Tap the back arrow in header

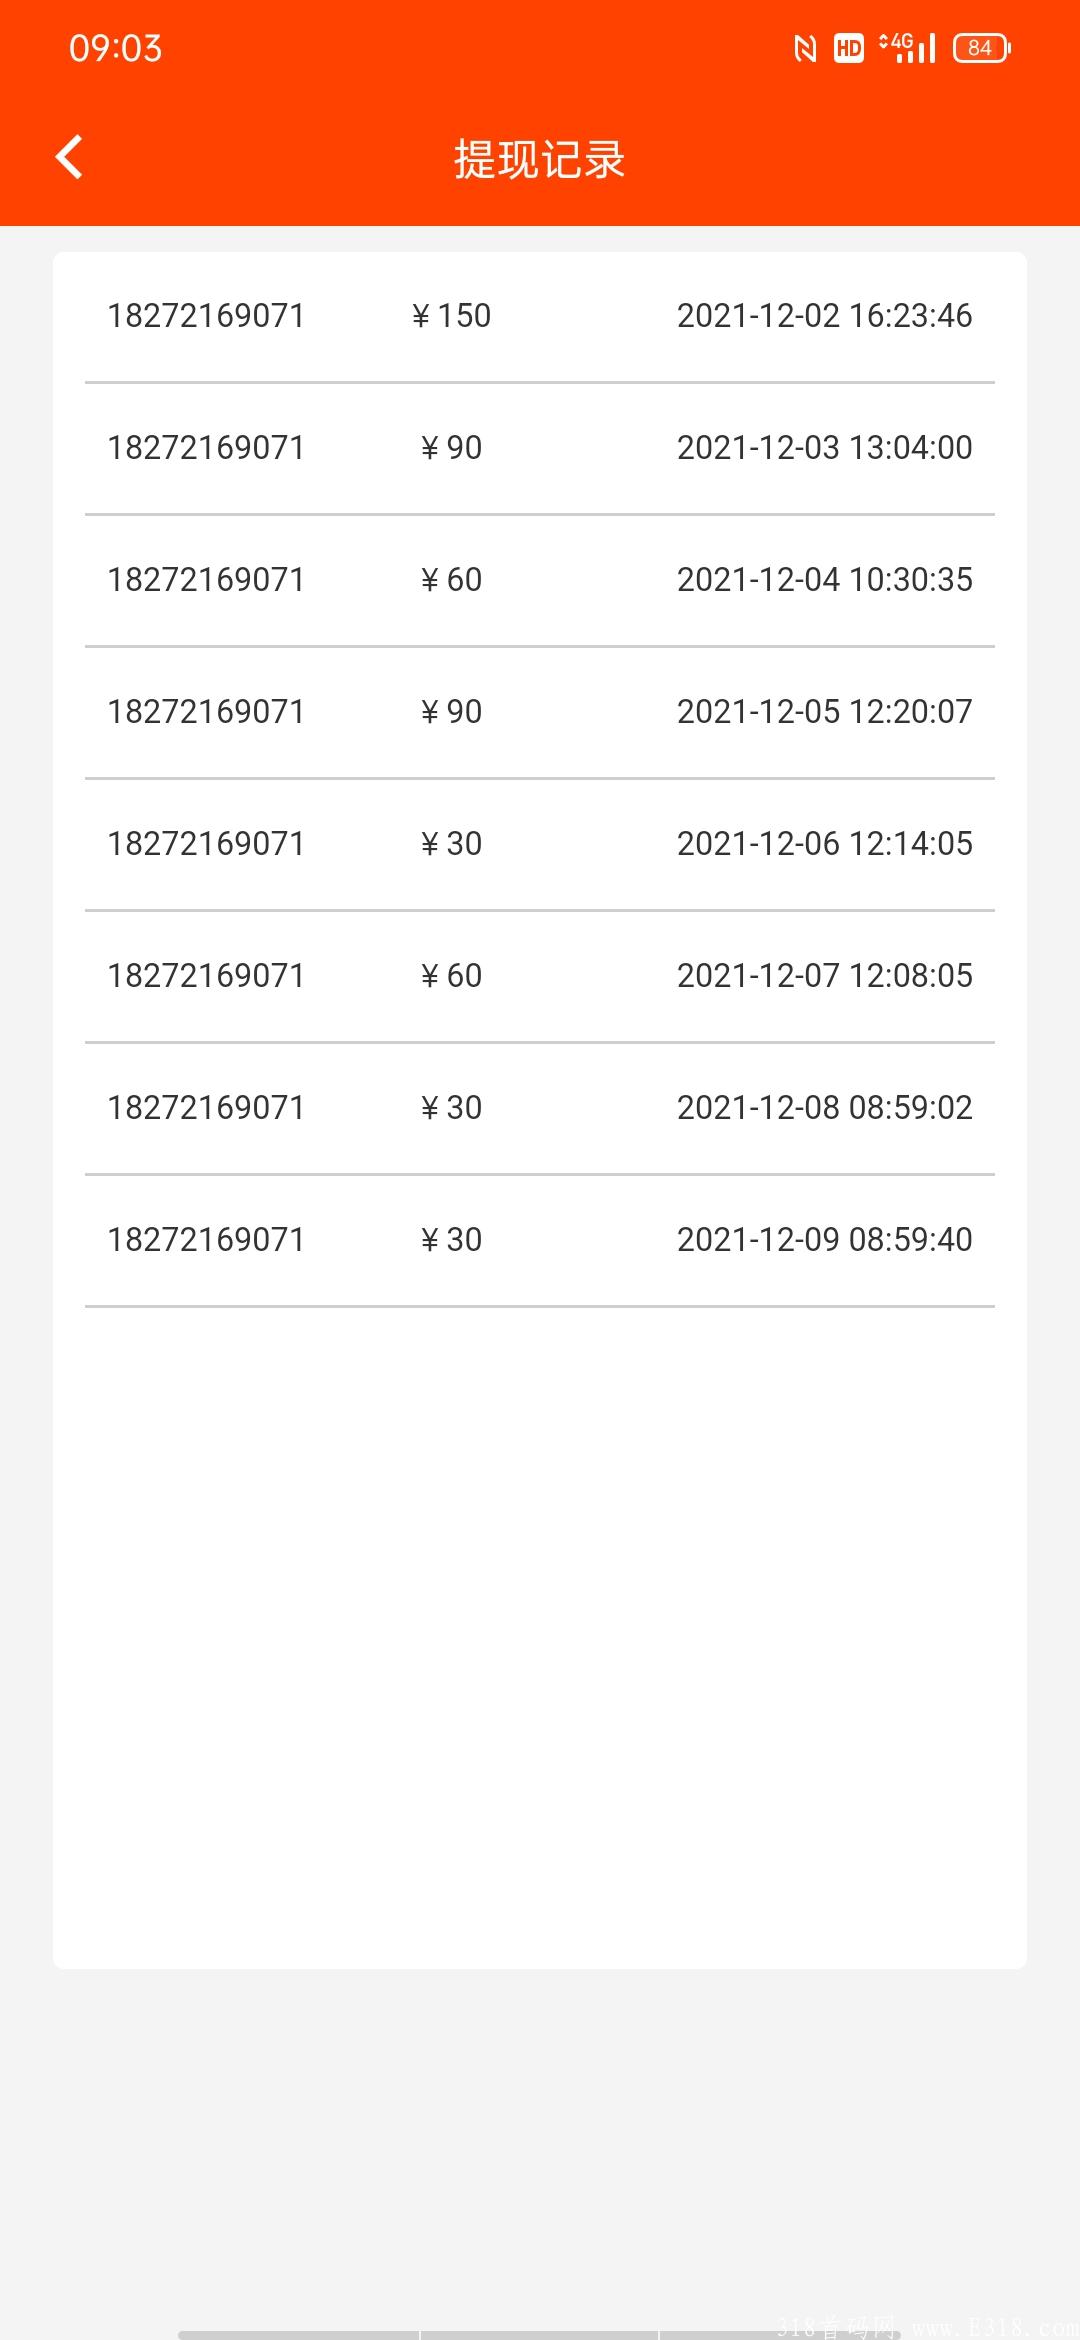68,158
